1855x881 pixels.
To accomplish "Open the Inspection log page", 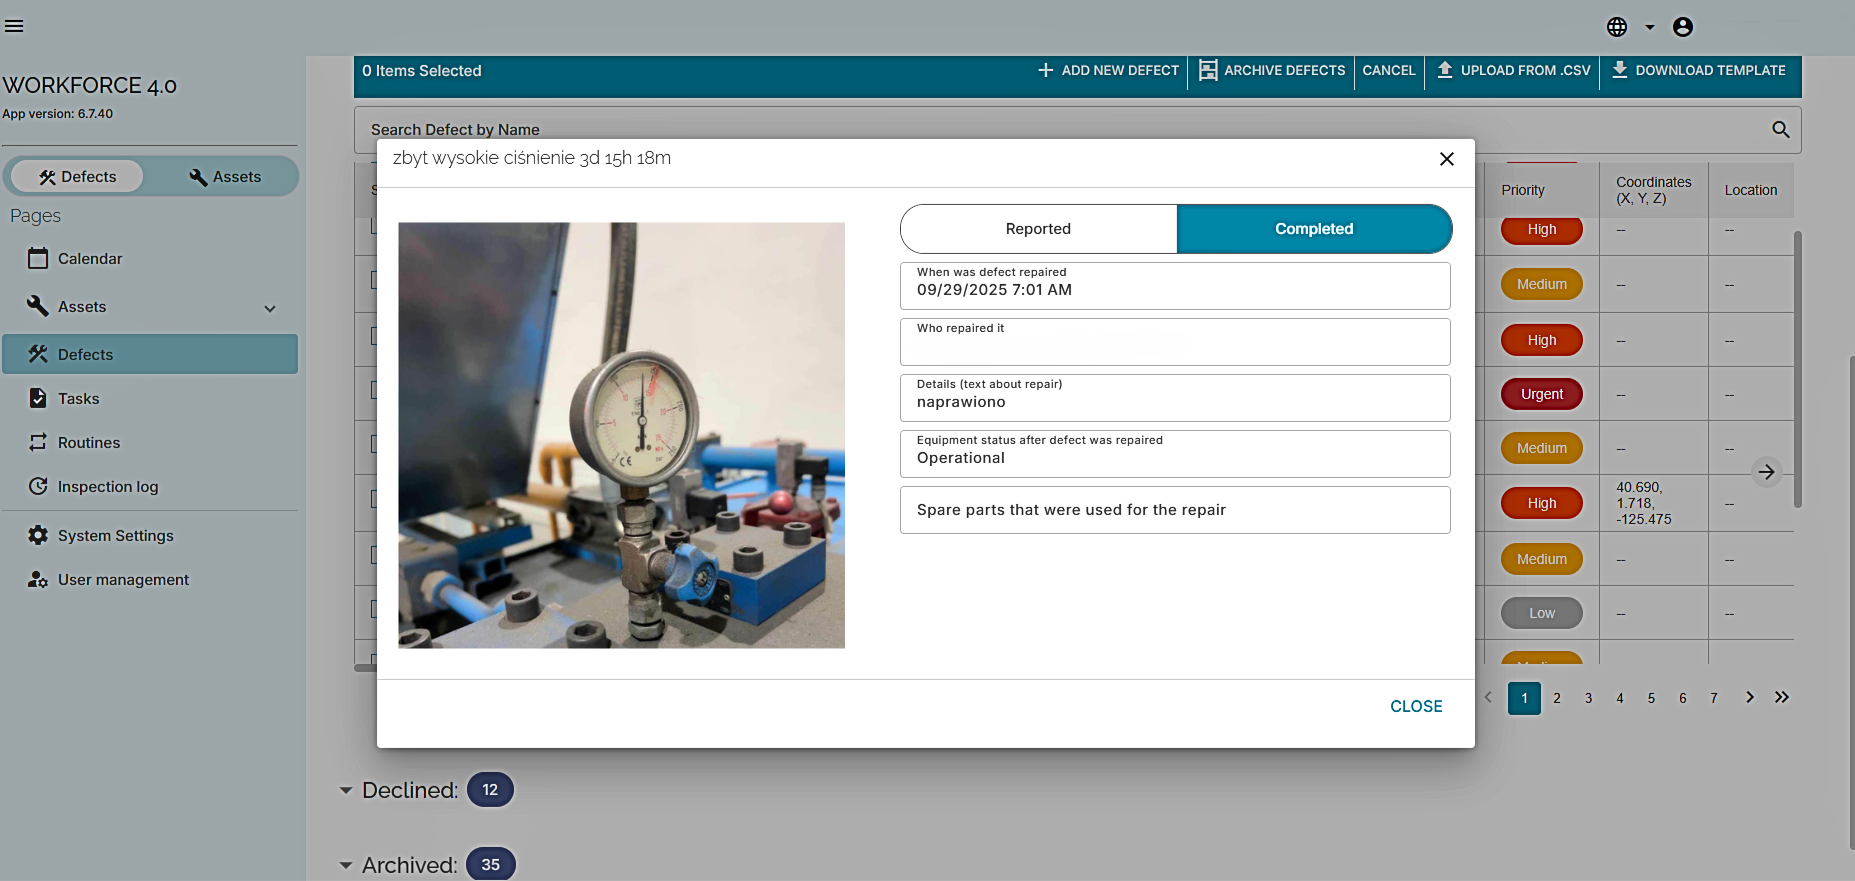I will click(x=107, y=487).
